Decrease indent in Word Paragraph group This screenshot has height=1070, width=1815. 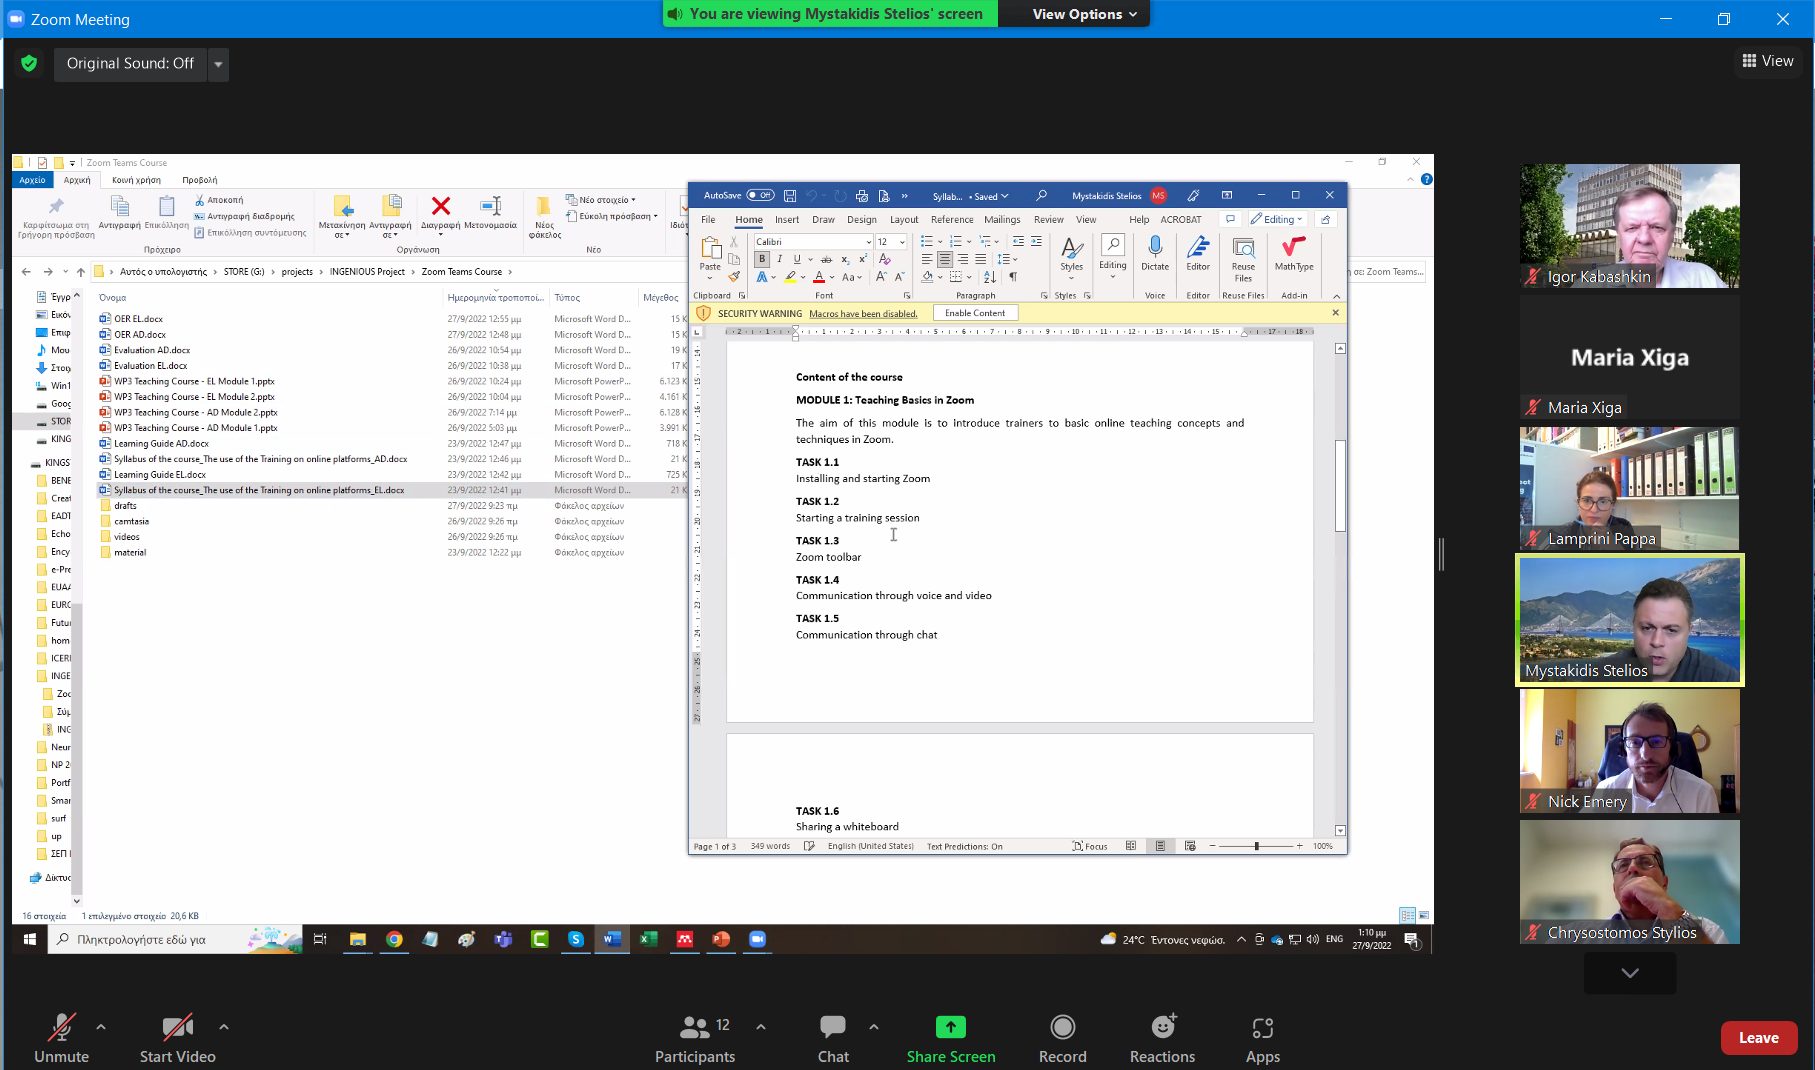[x=1018, y=241]
